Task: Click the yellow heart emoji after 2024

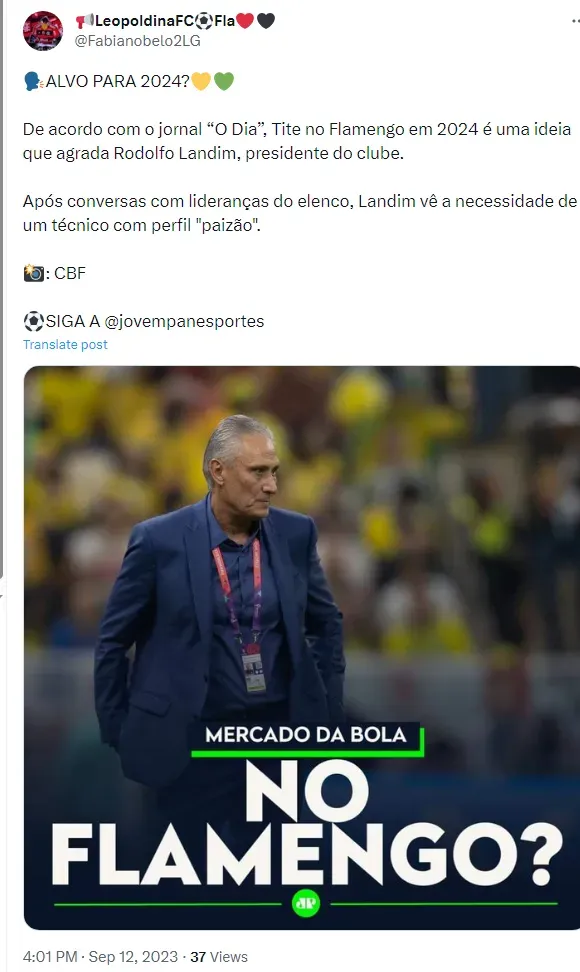Action: pyautogui.click(x=201, y=81)
